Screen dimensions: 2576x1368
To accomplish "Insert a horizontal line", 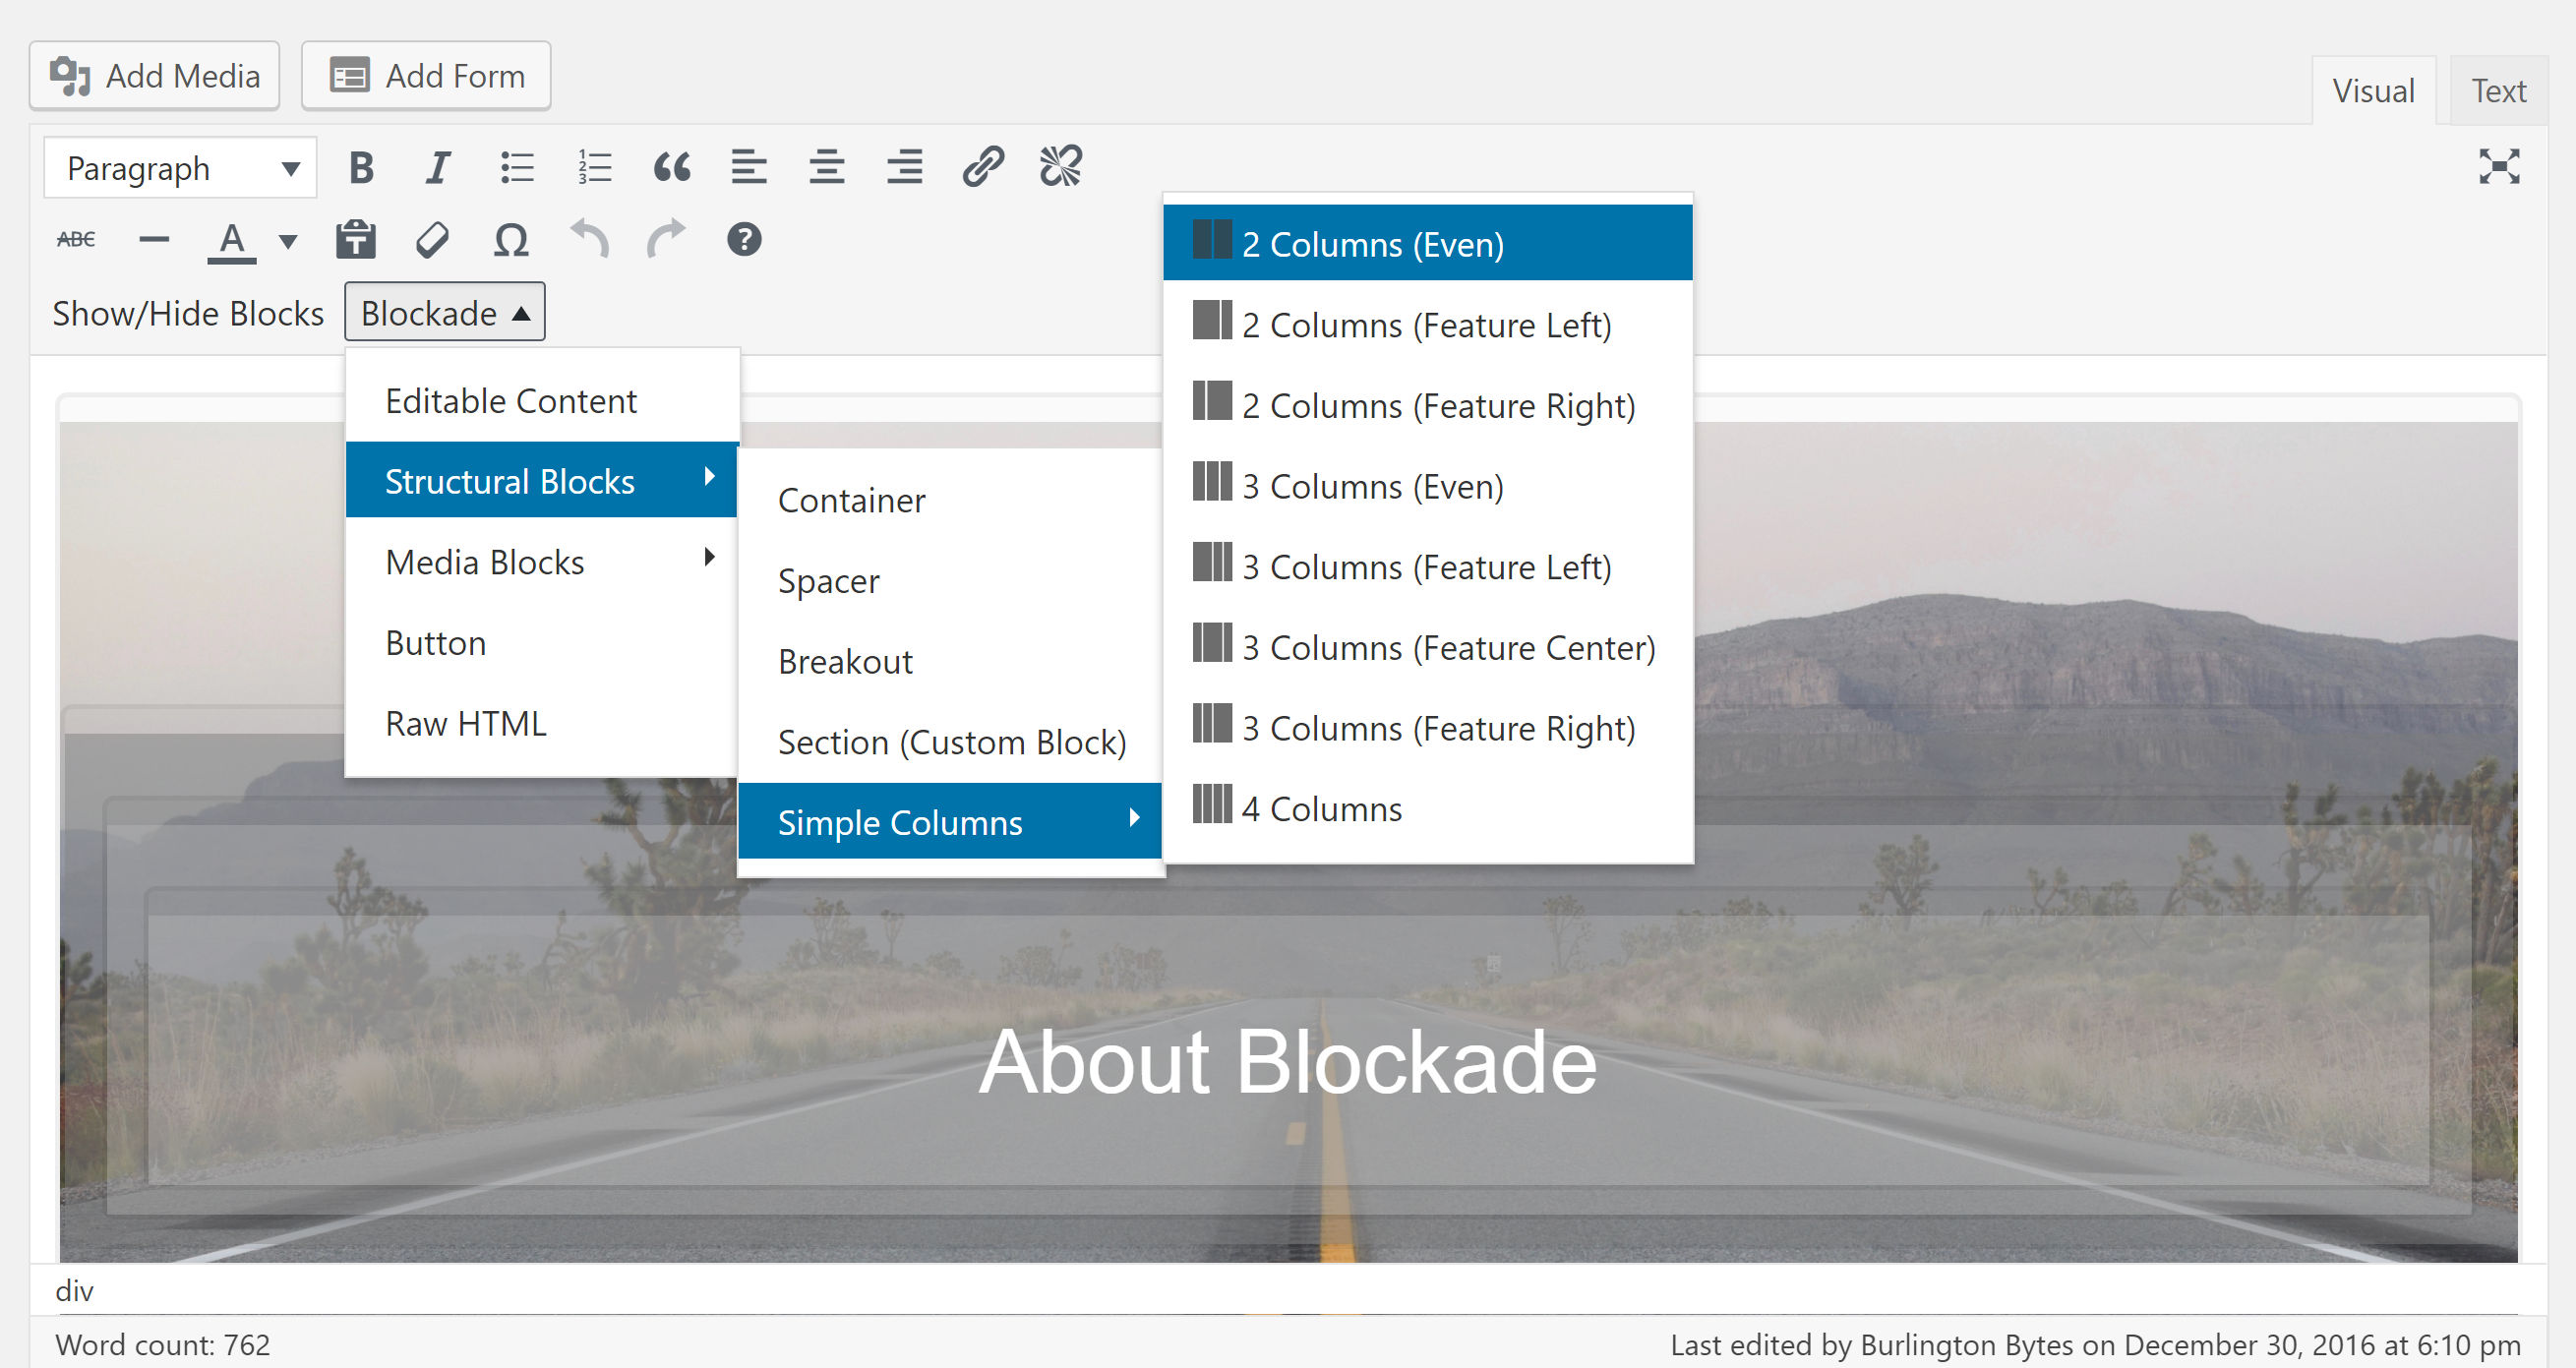I will (154, 240).
